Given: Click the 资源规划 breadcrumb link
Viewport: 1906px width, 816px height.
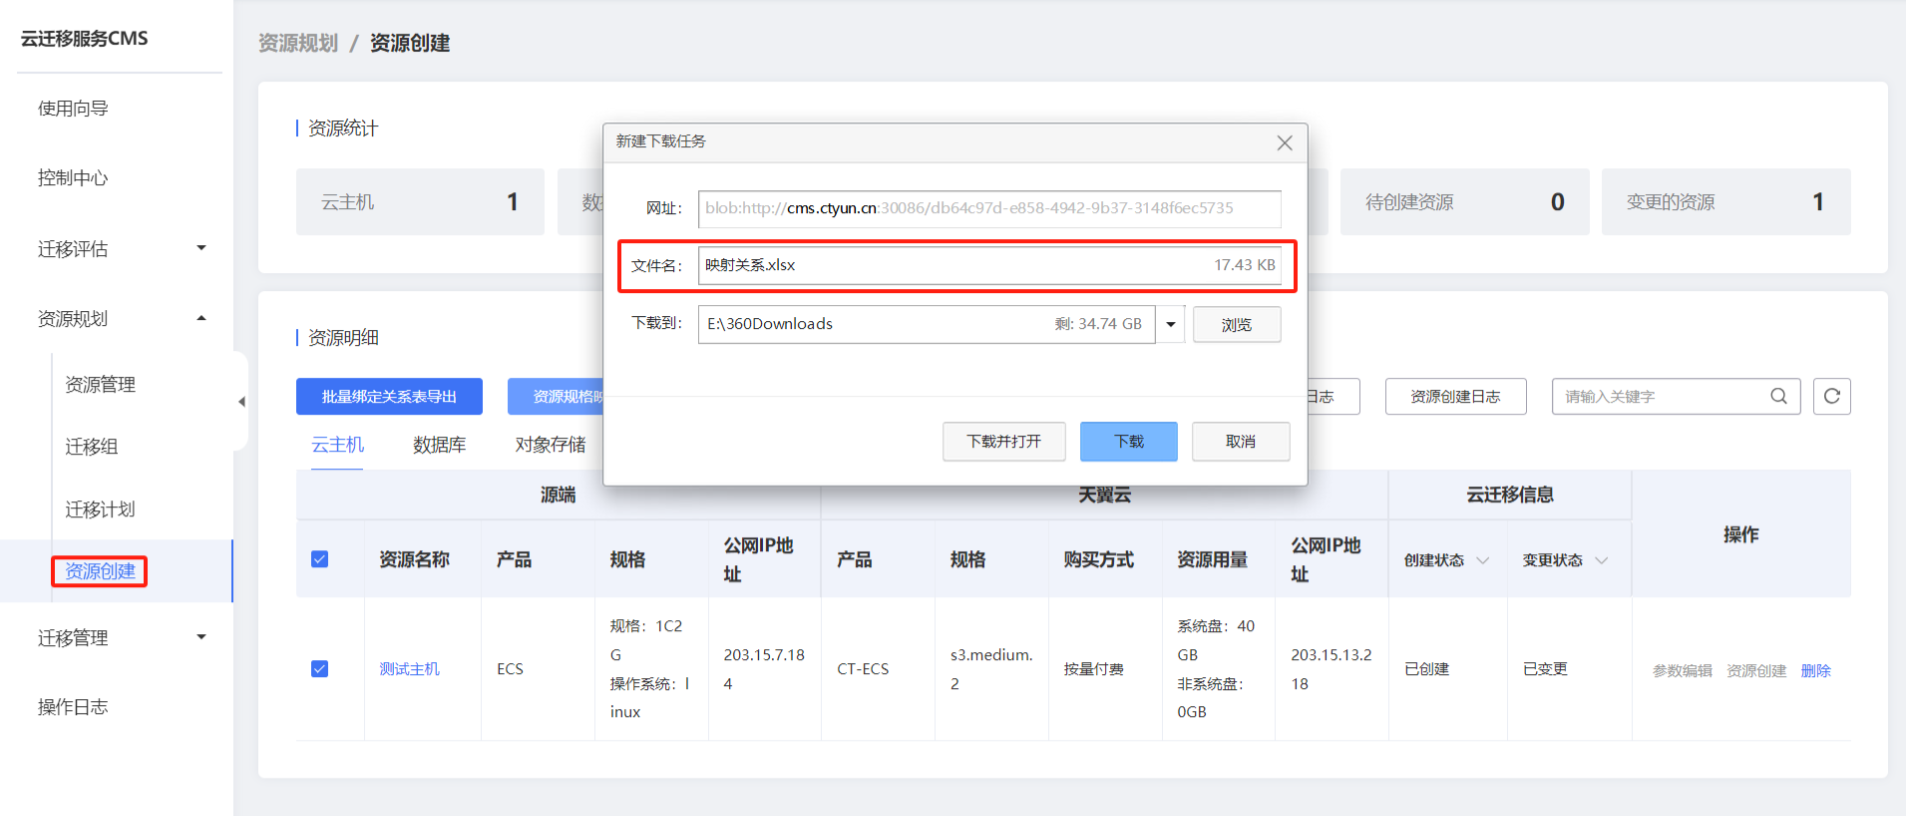Looking at the screenshot, I should pyautogui.click(x=298, y=43).
